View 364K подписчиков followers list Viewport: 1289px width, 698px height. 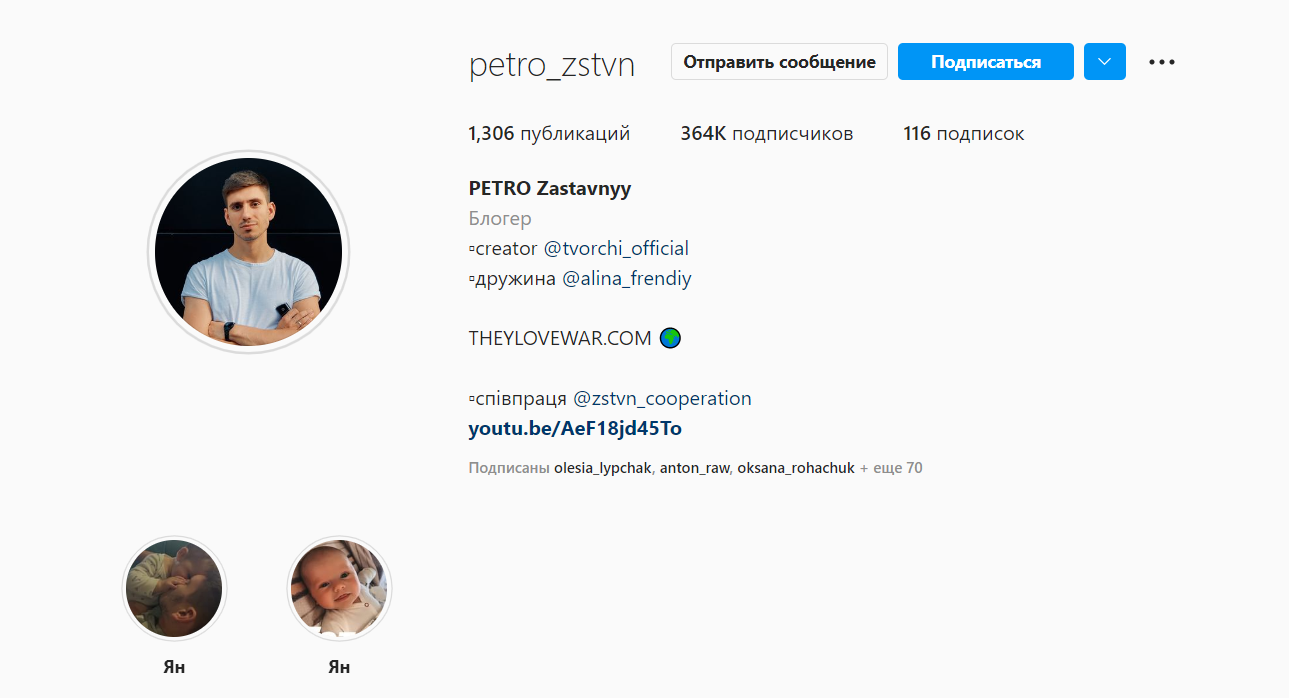[767, 133]
